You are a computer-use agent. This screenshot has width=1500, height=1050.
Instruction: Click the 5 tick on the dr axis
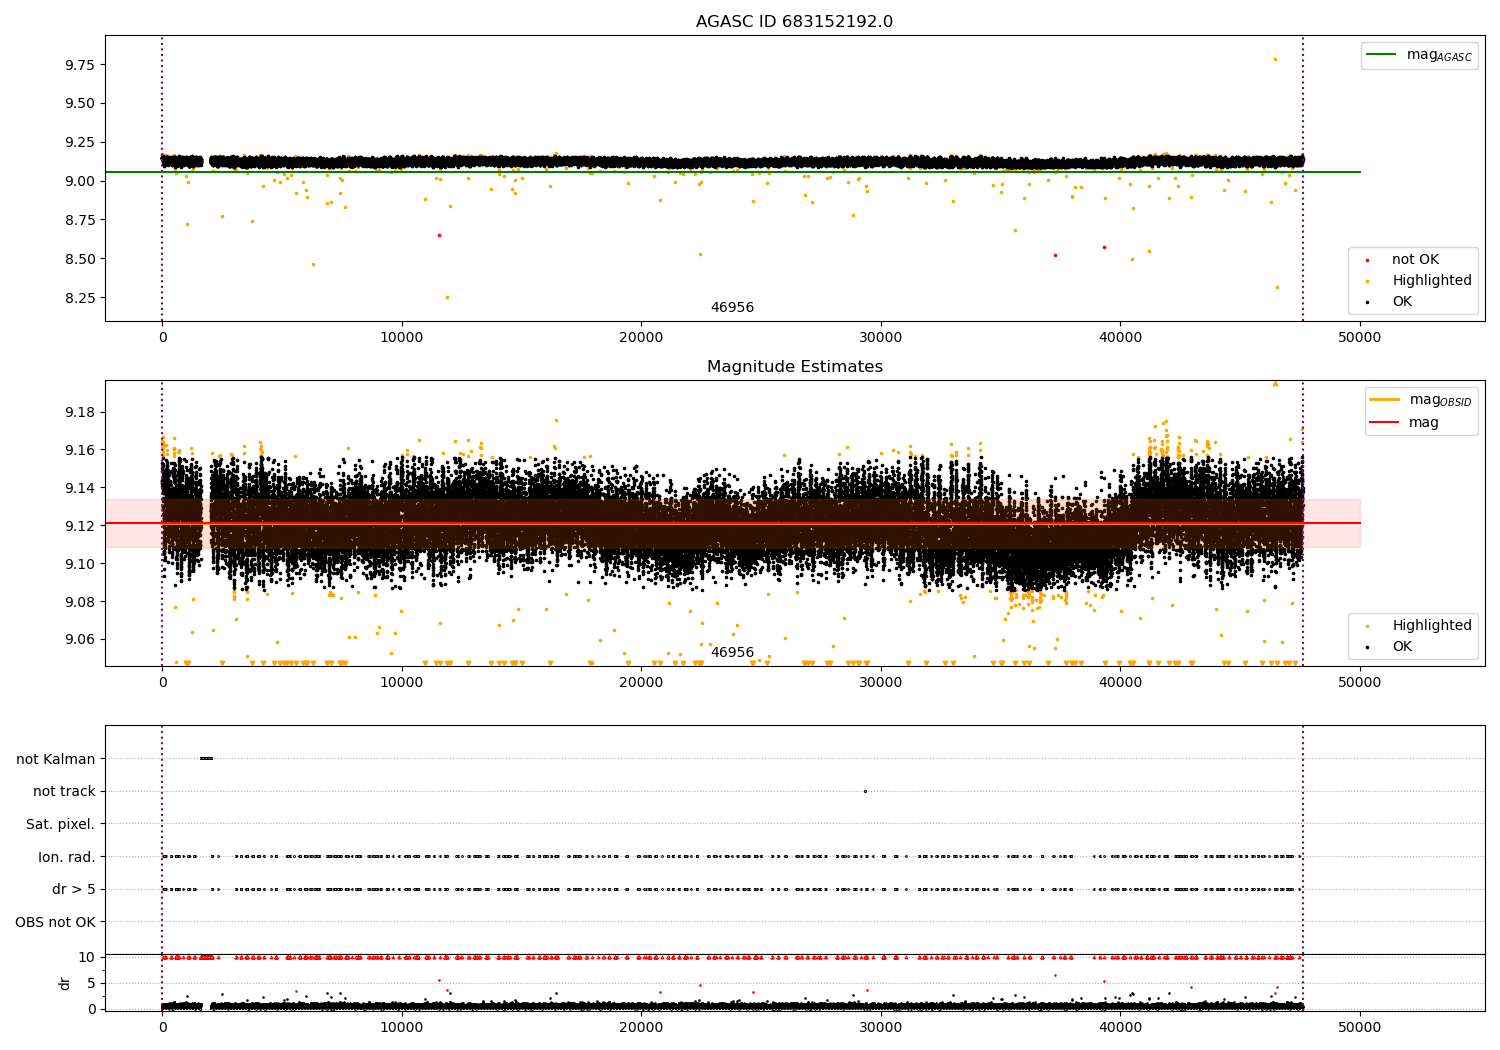[91, 983]
